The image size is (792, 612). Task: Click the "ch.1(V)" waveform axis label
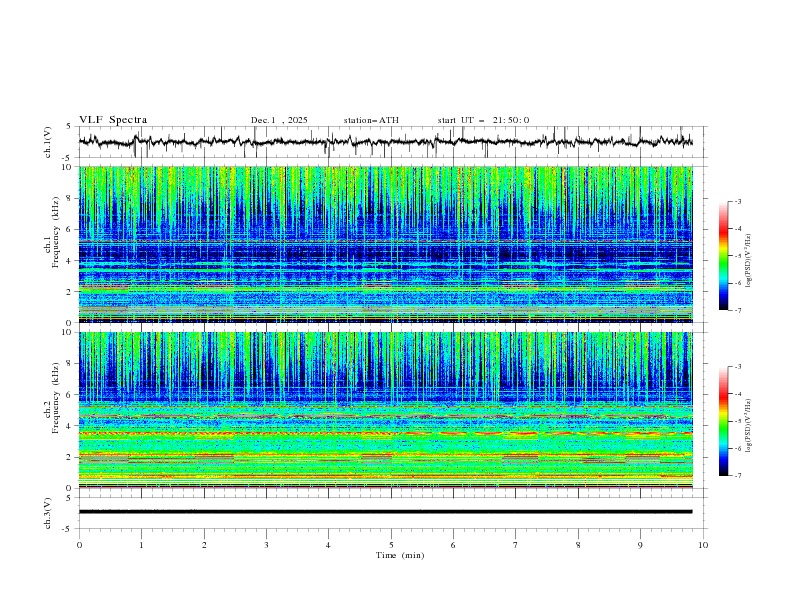(x=48, y=142)
